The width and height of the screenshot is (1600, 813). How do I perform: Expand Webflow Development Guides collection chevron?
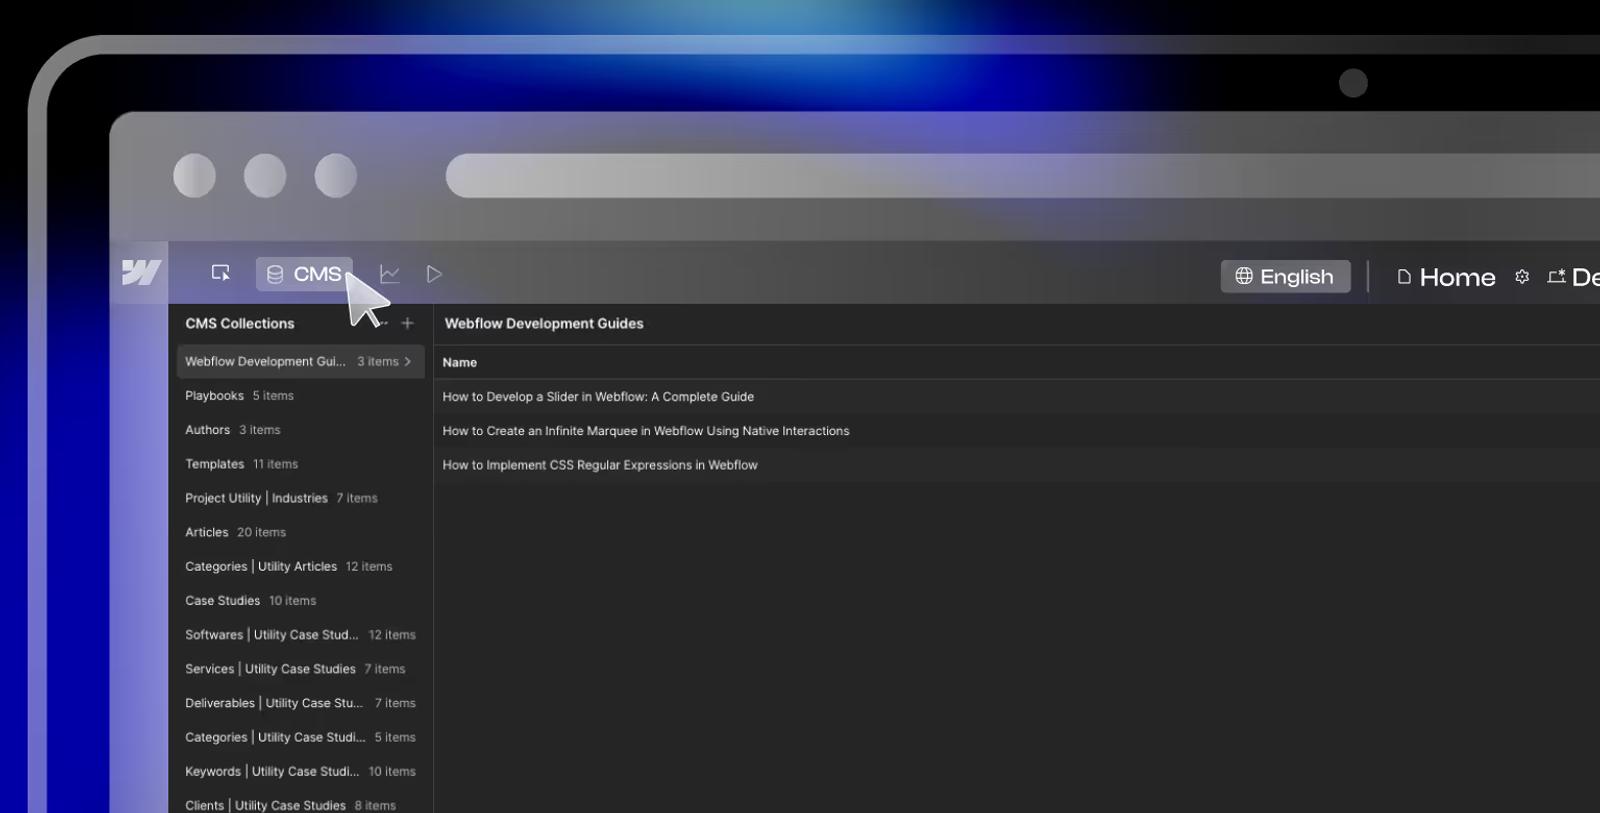coord(408,361)
